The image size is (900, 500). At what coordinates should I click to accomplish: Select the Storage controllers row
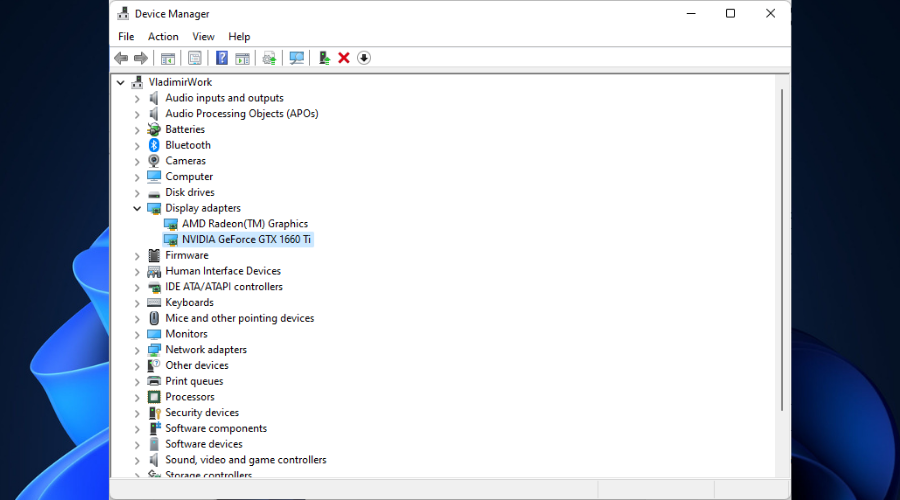pos(208,474)
